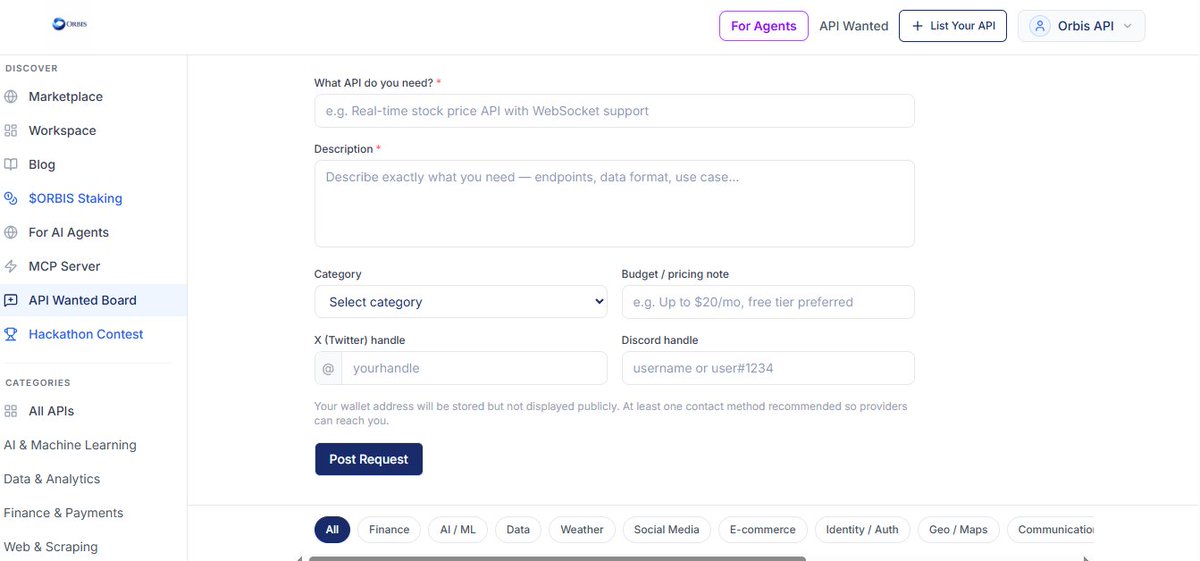Screen dimensions: 1200x561
Task: Click the globe icon beside For AI Agents
Action: 11,233
